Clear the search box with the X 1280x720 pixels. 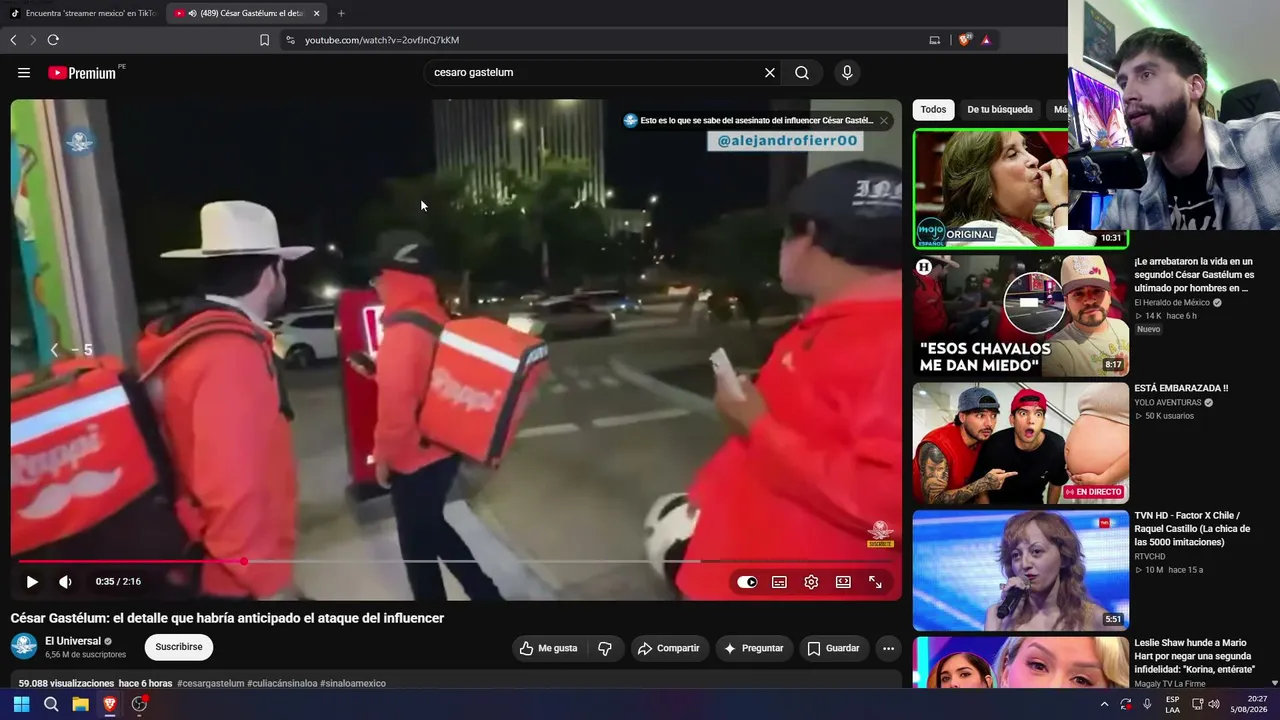point(770,73)
